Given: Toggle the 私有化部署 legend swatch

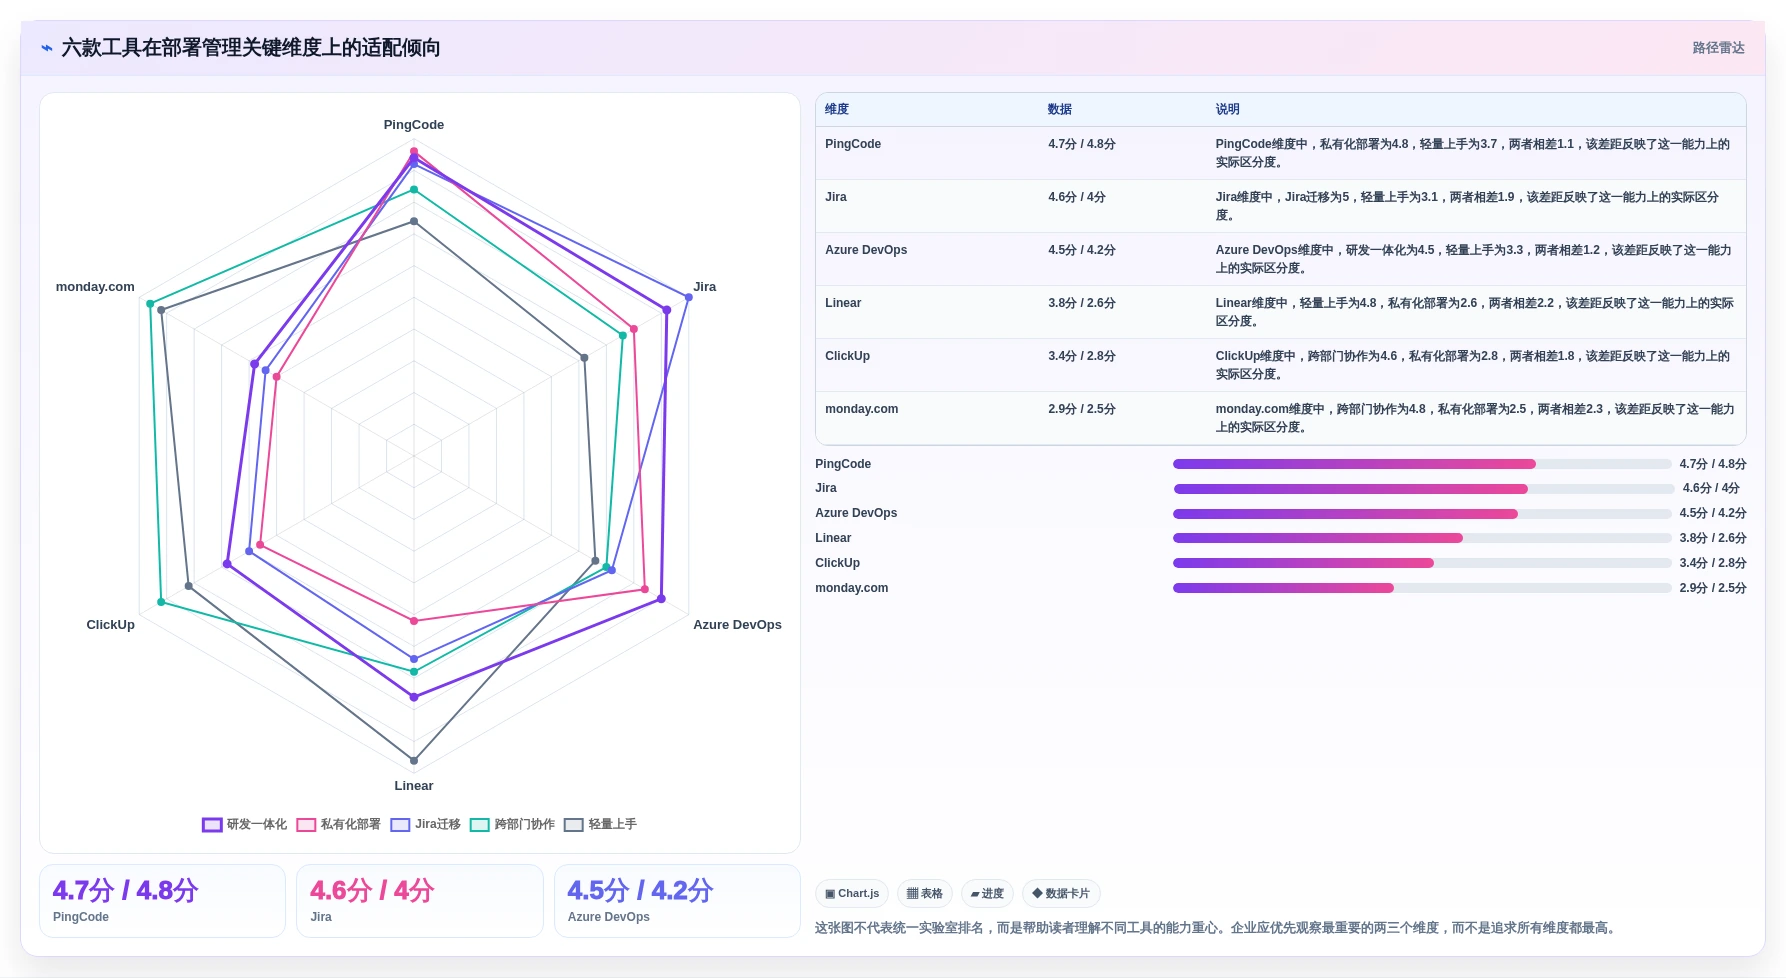Looking at the screenshot, I should [x=306, y=825].
